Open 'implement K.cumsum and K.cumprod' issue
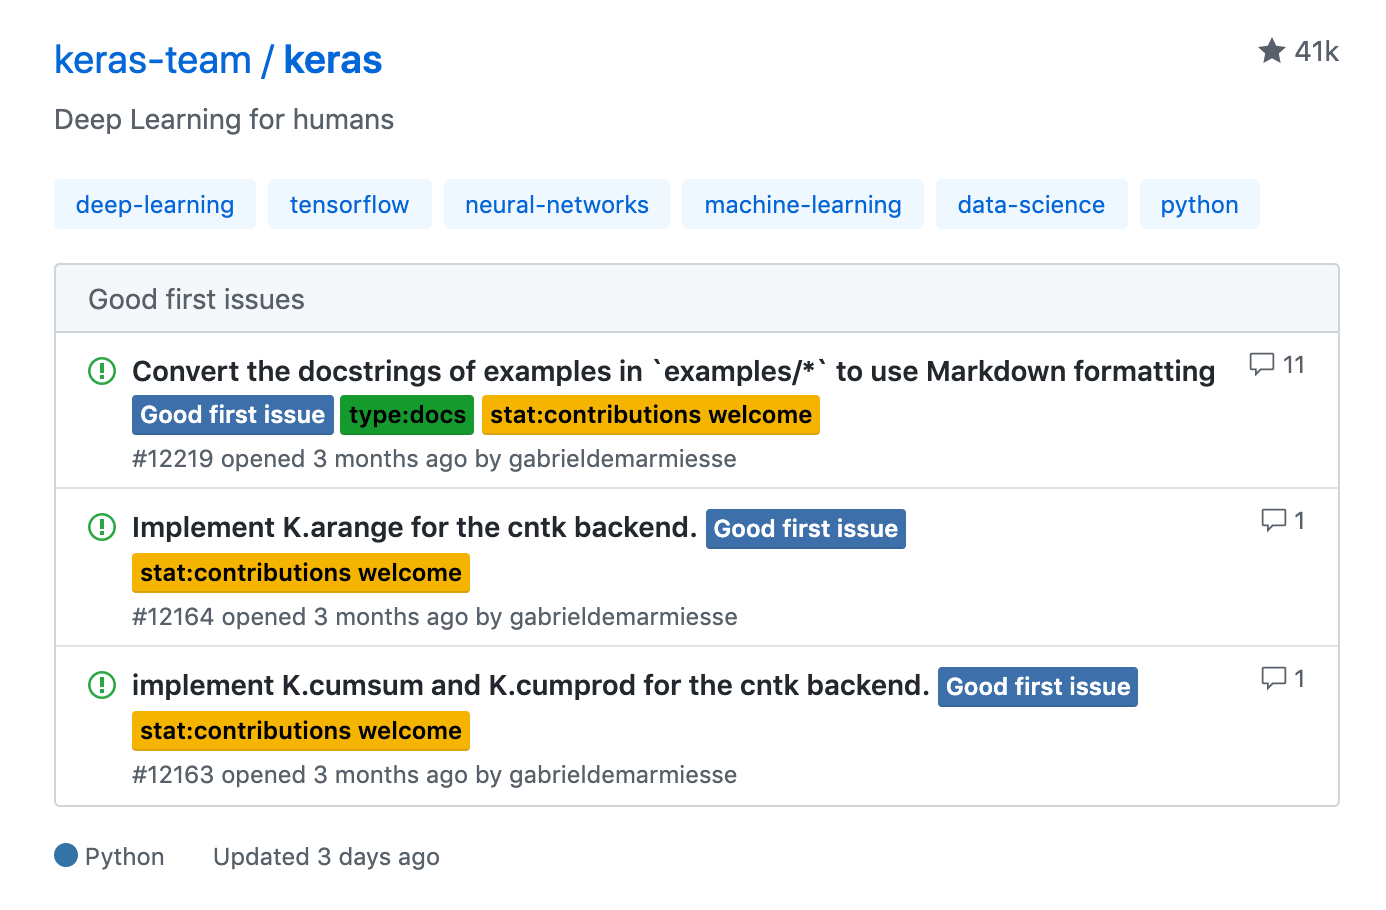This screenshot has width=1386, height=910. [x=530, y=685]
